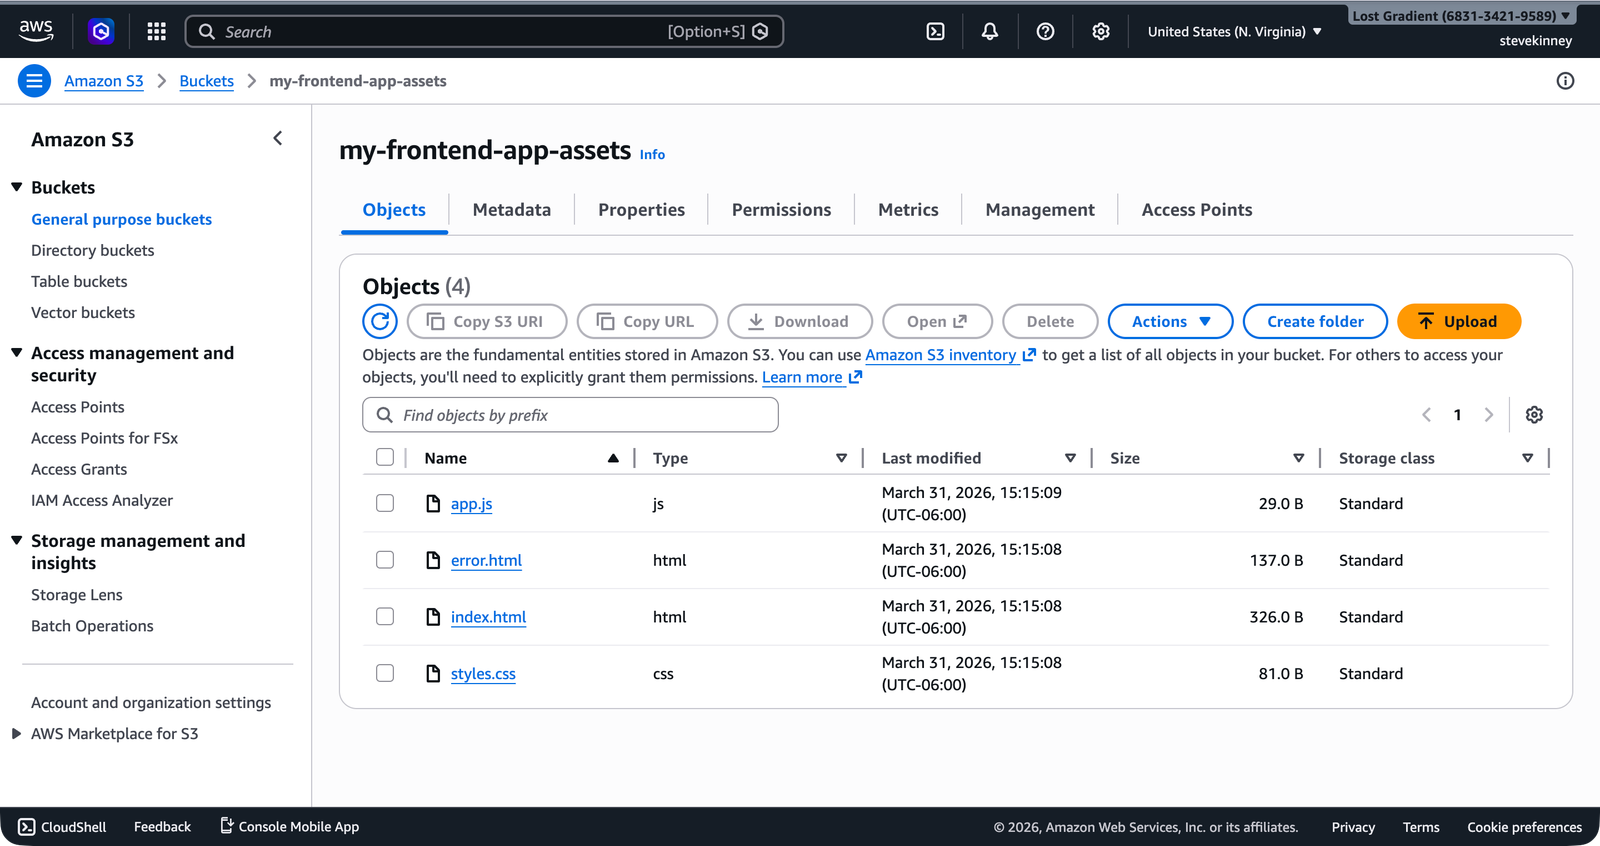
Task: Open CloudShell icon in top bar
Action: [935, 32]
